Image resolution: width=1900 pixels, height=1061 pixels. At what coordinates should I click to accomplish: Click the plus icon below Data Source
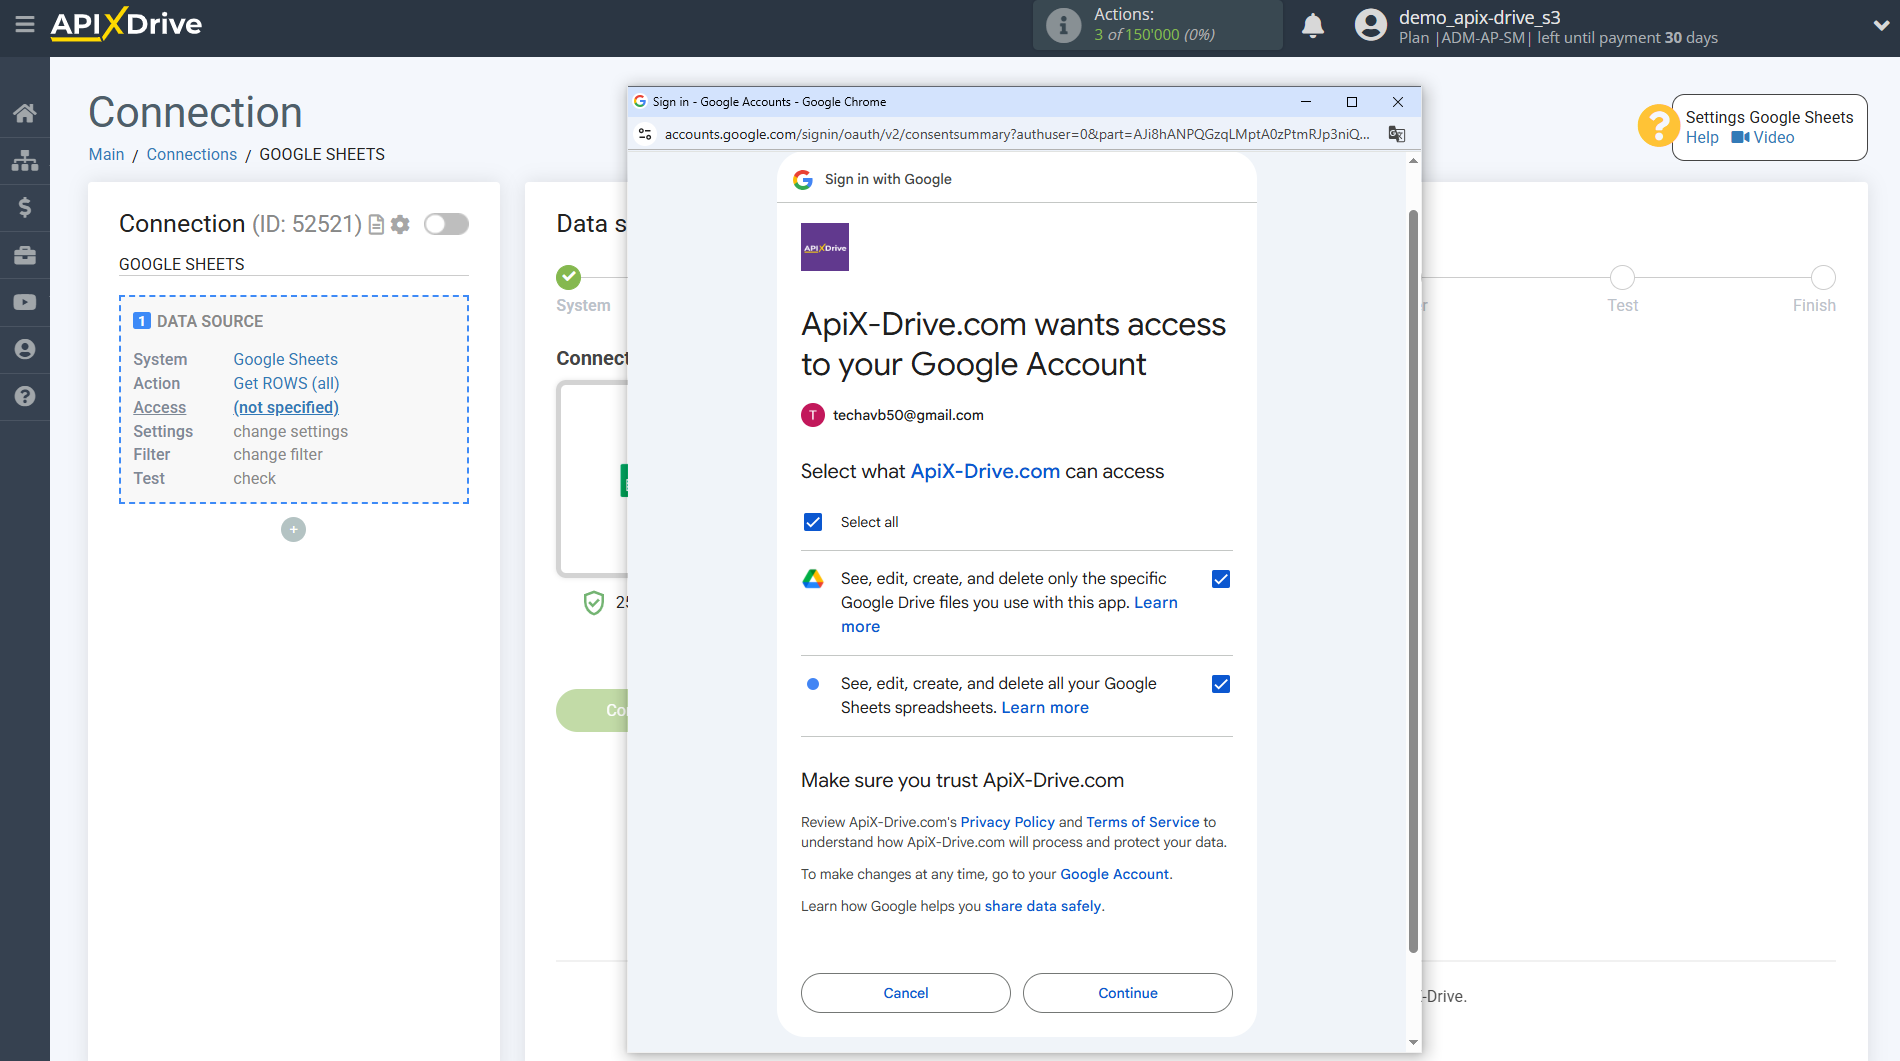pos(293,530)
